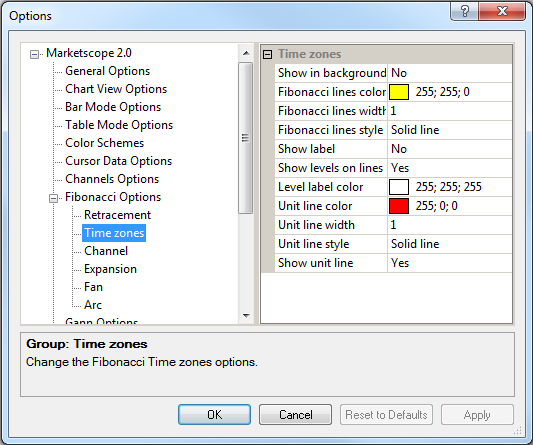Collapse the Time zones property group

pyautogui.click(x=268, y=54)
